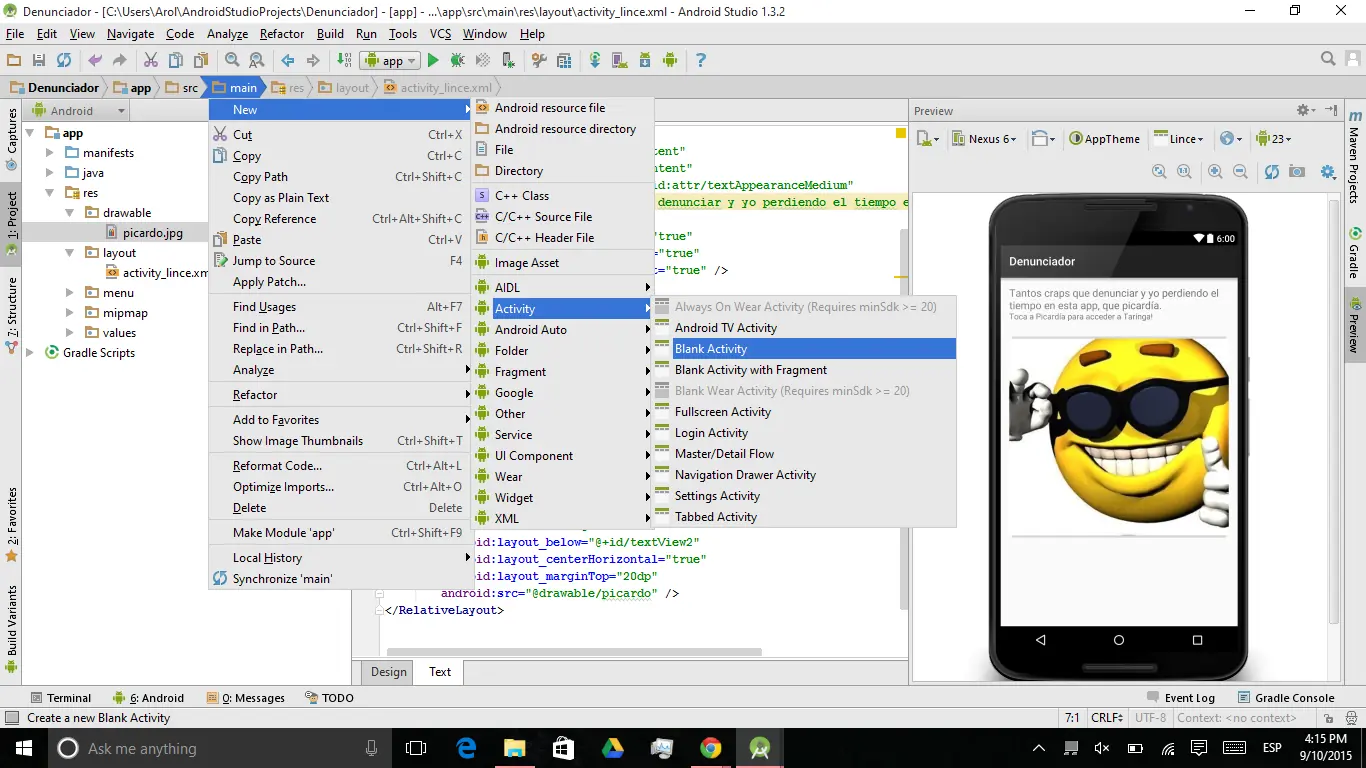This screenshot has width=1366, height=768.
Task: Open the Nexus 6 device dropdown
Action: [984, 139]
